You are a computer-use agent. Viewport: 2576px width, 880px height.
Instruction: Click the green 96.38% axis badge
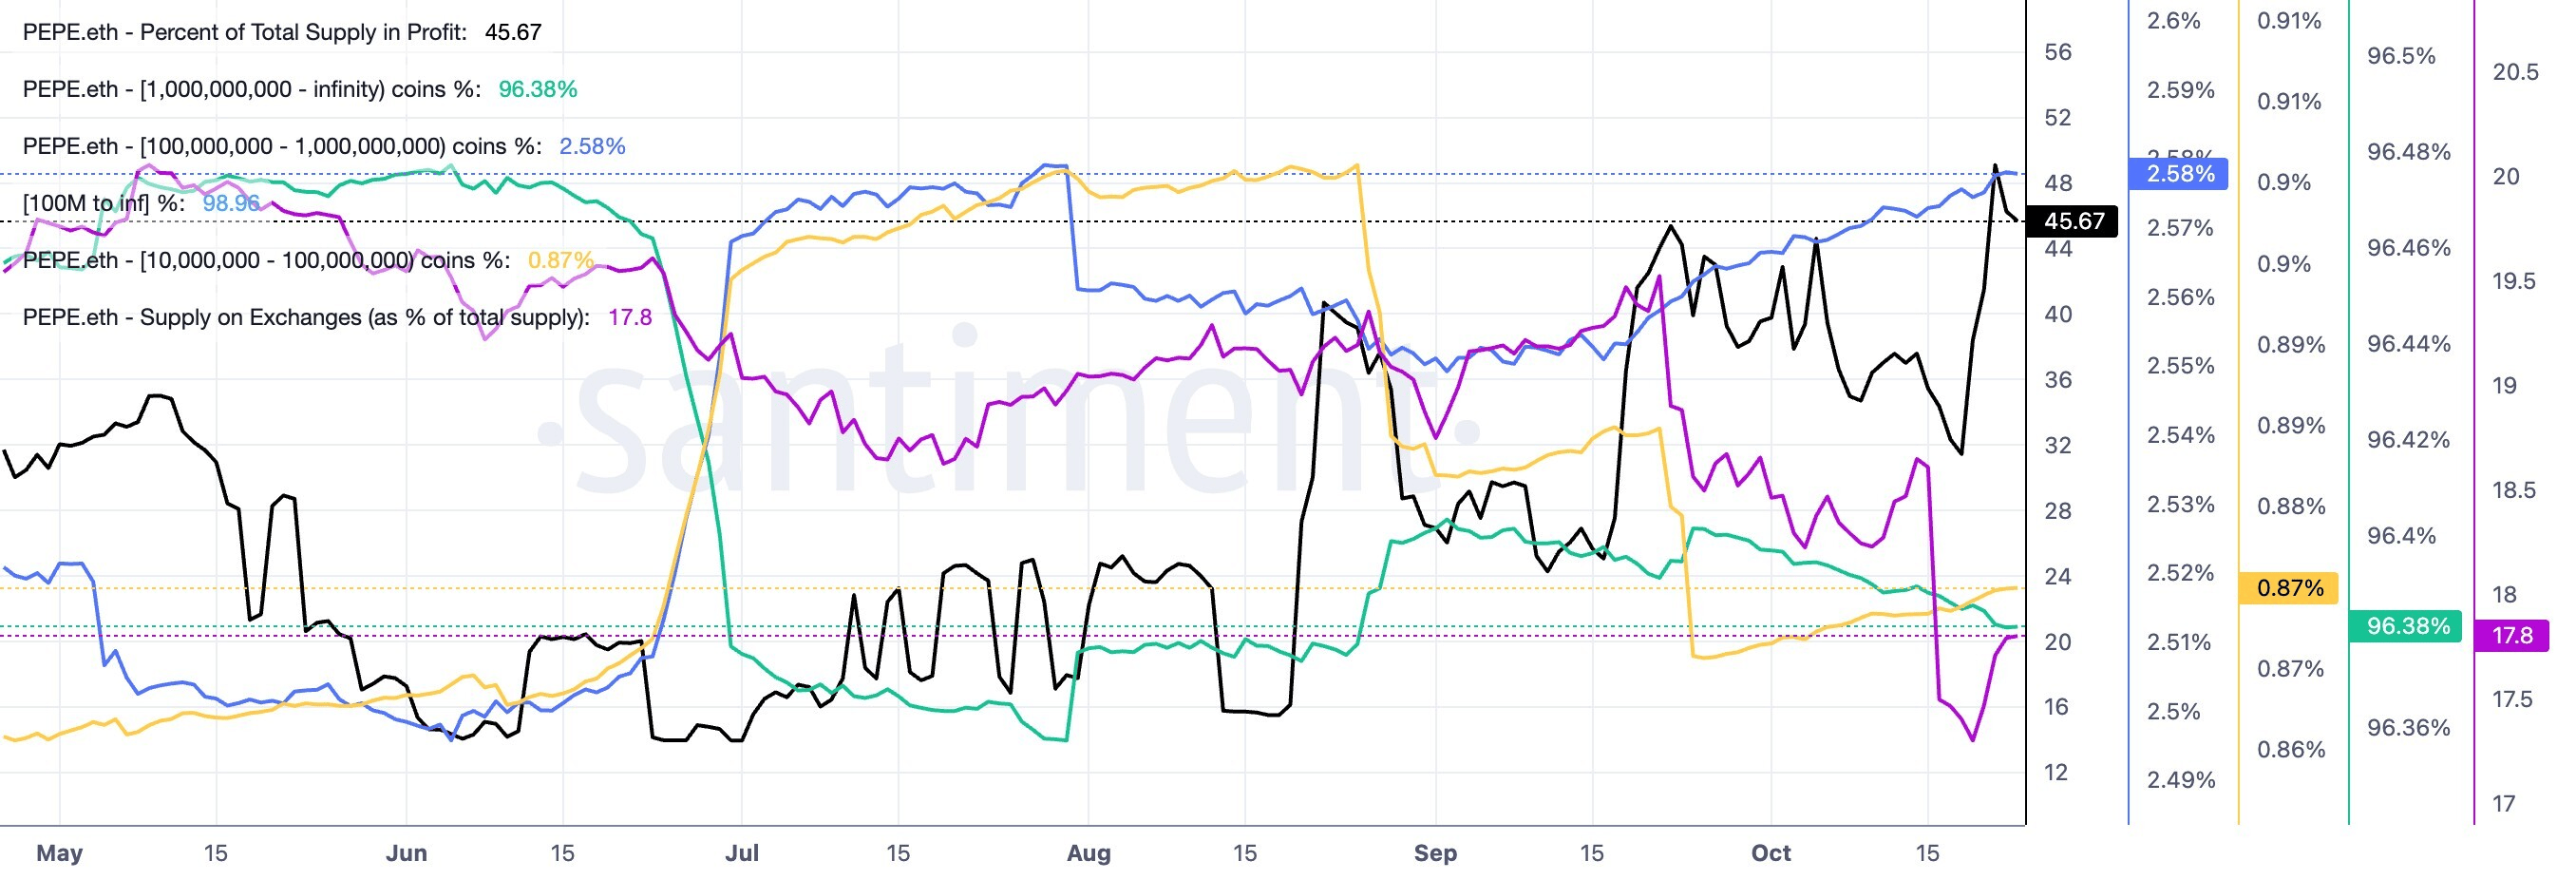tap(2407, 626)
